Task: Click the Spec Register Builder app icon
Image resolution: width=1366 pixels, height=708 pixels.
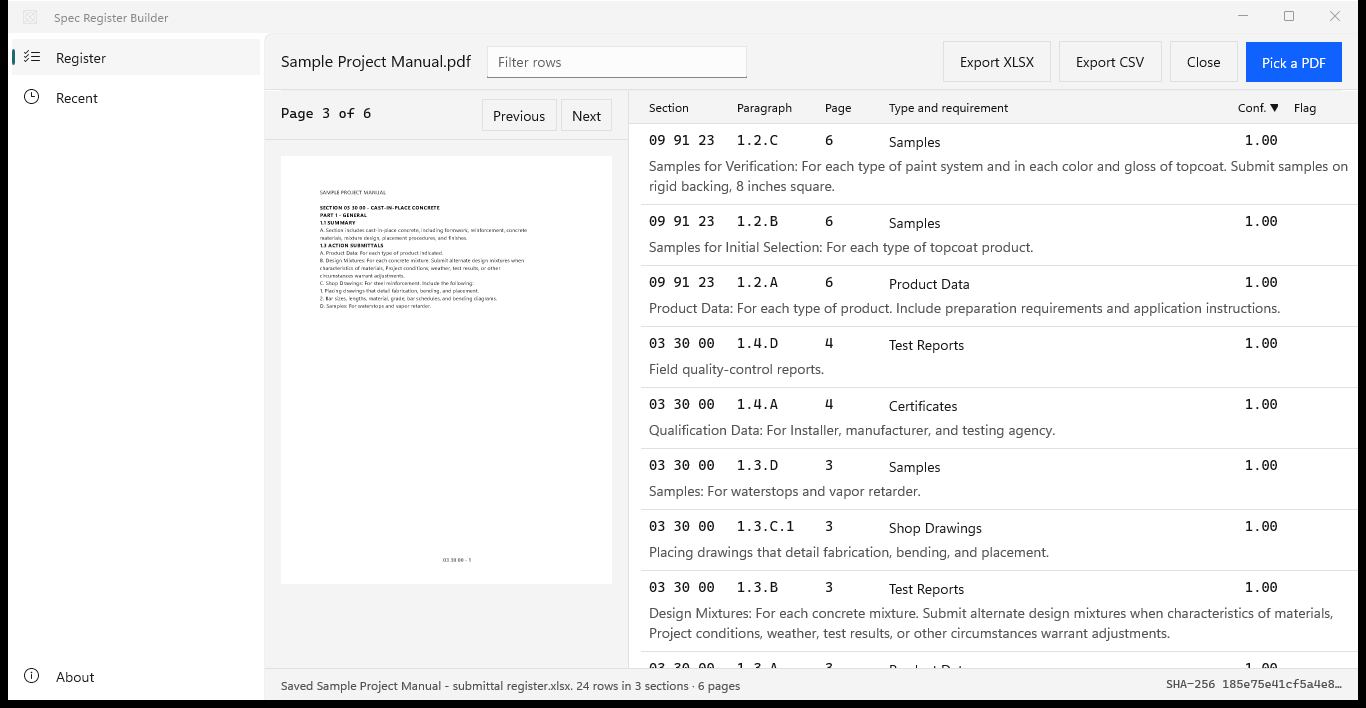Action: click(x=31, y=17)
